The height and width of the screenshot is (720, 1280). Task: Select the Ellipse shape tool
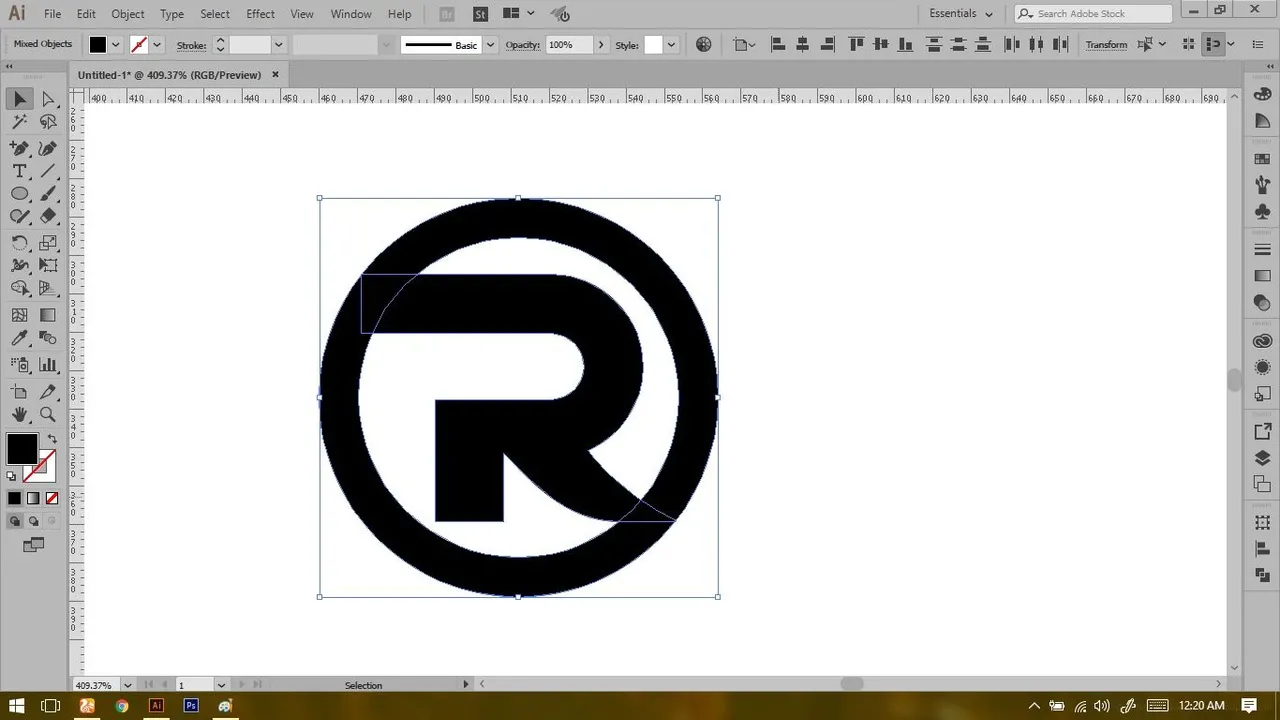coord(20,194)
